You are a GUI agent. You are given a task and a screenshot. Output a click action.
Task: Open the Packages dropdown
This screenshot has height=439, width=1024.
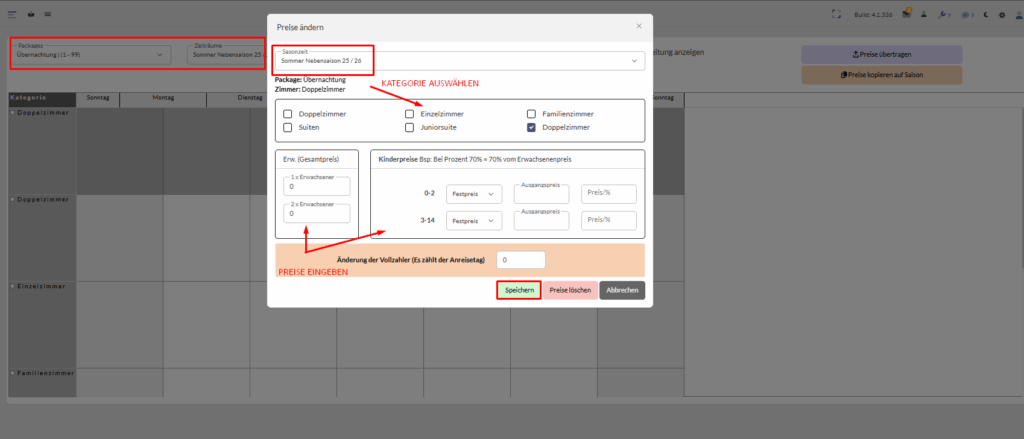89,54
